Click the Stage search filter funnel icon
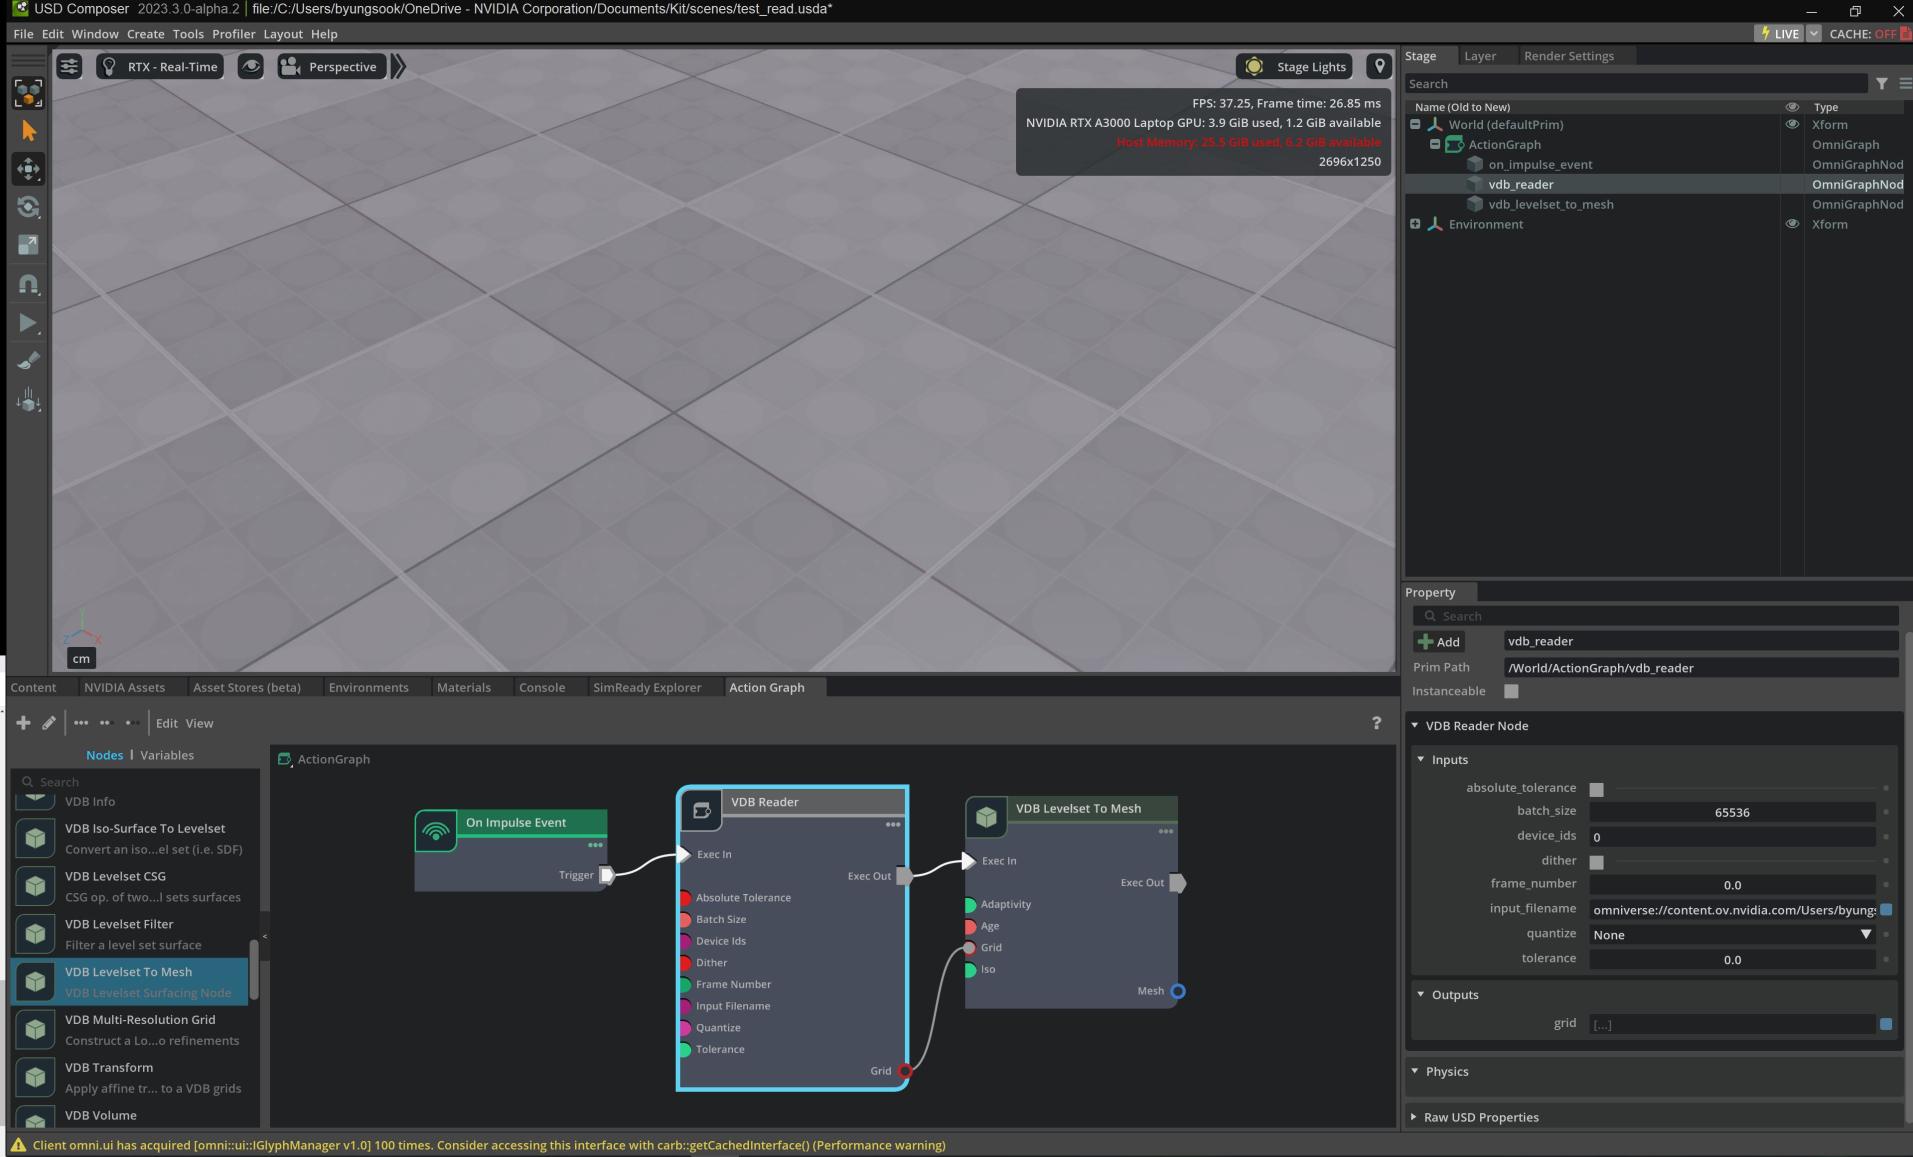This screenshot has width=1913, height=1157. [x=1881, y=84]
